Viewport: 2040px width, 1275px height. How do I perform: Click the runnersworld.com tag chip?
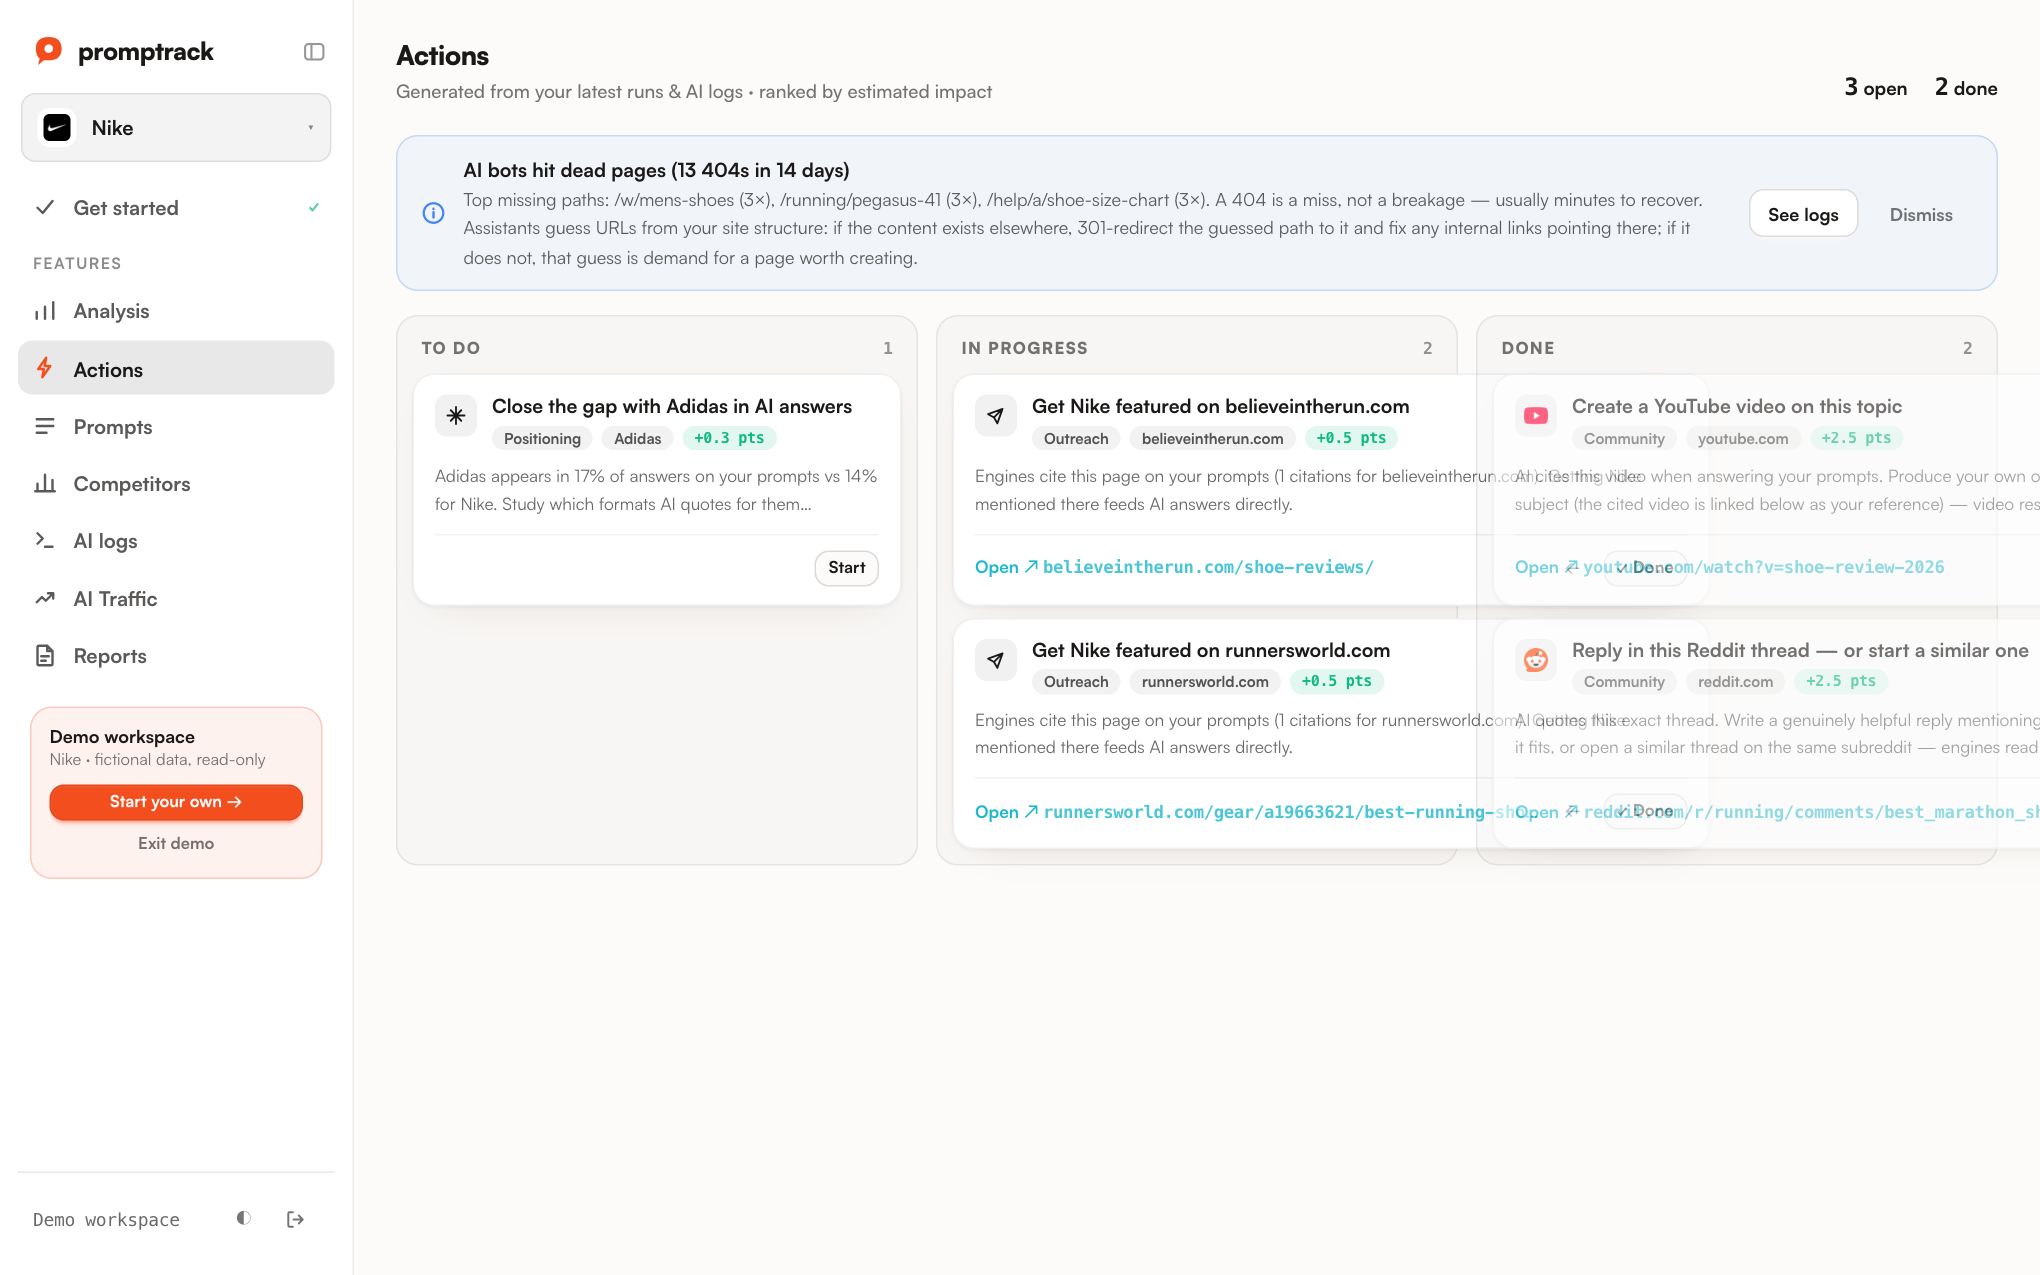click(1205, 681)
